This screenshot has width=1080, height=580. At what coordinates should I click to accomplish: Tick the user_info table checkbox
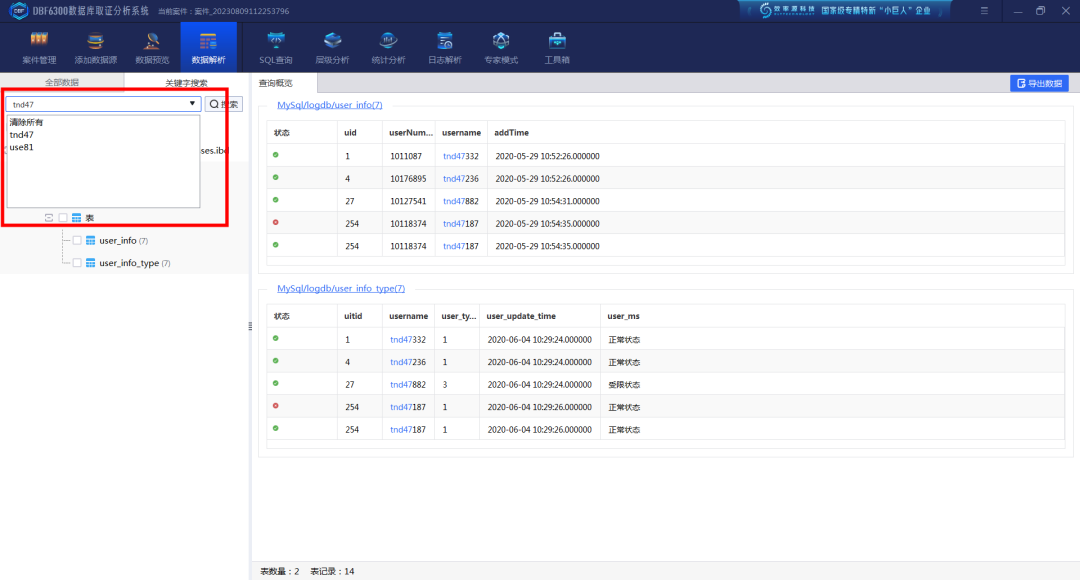(77, 240)
